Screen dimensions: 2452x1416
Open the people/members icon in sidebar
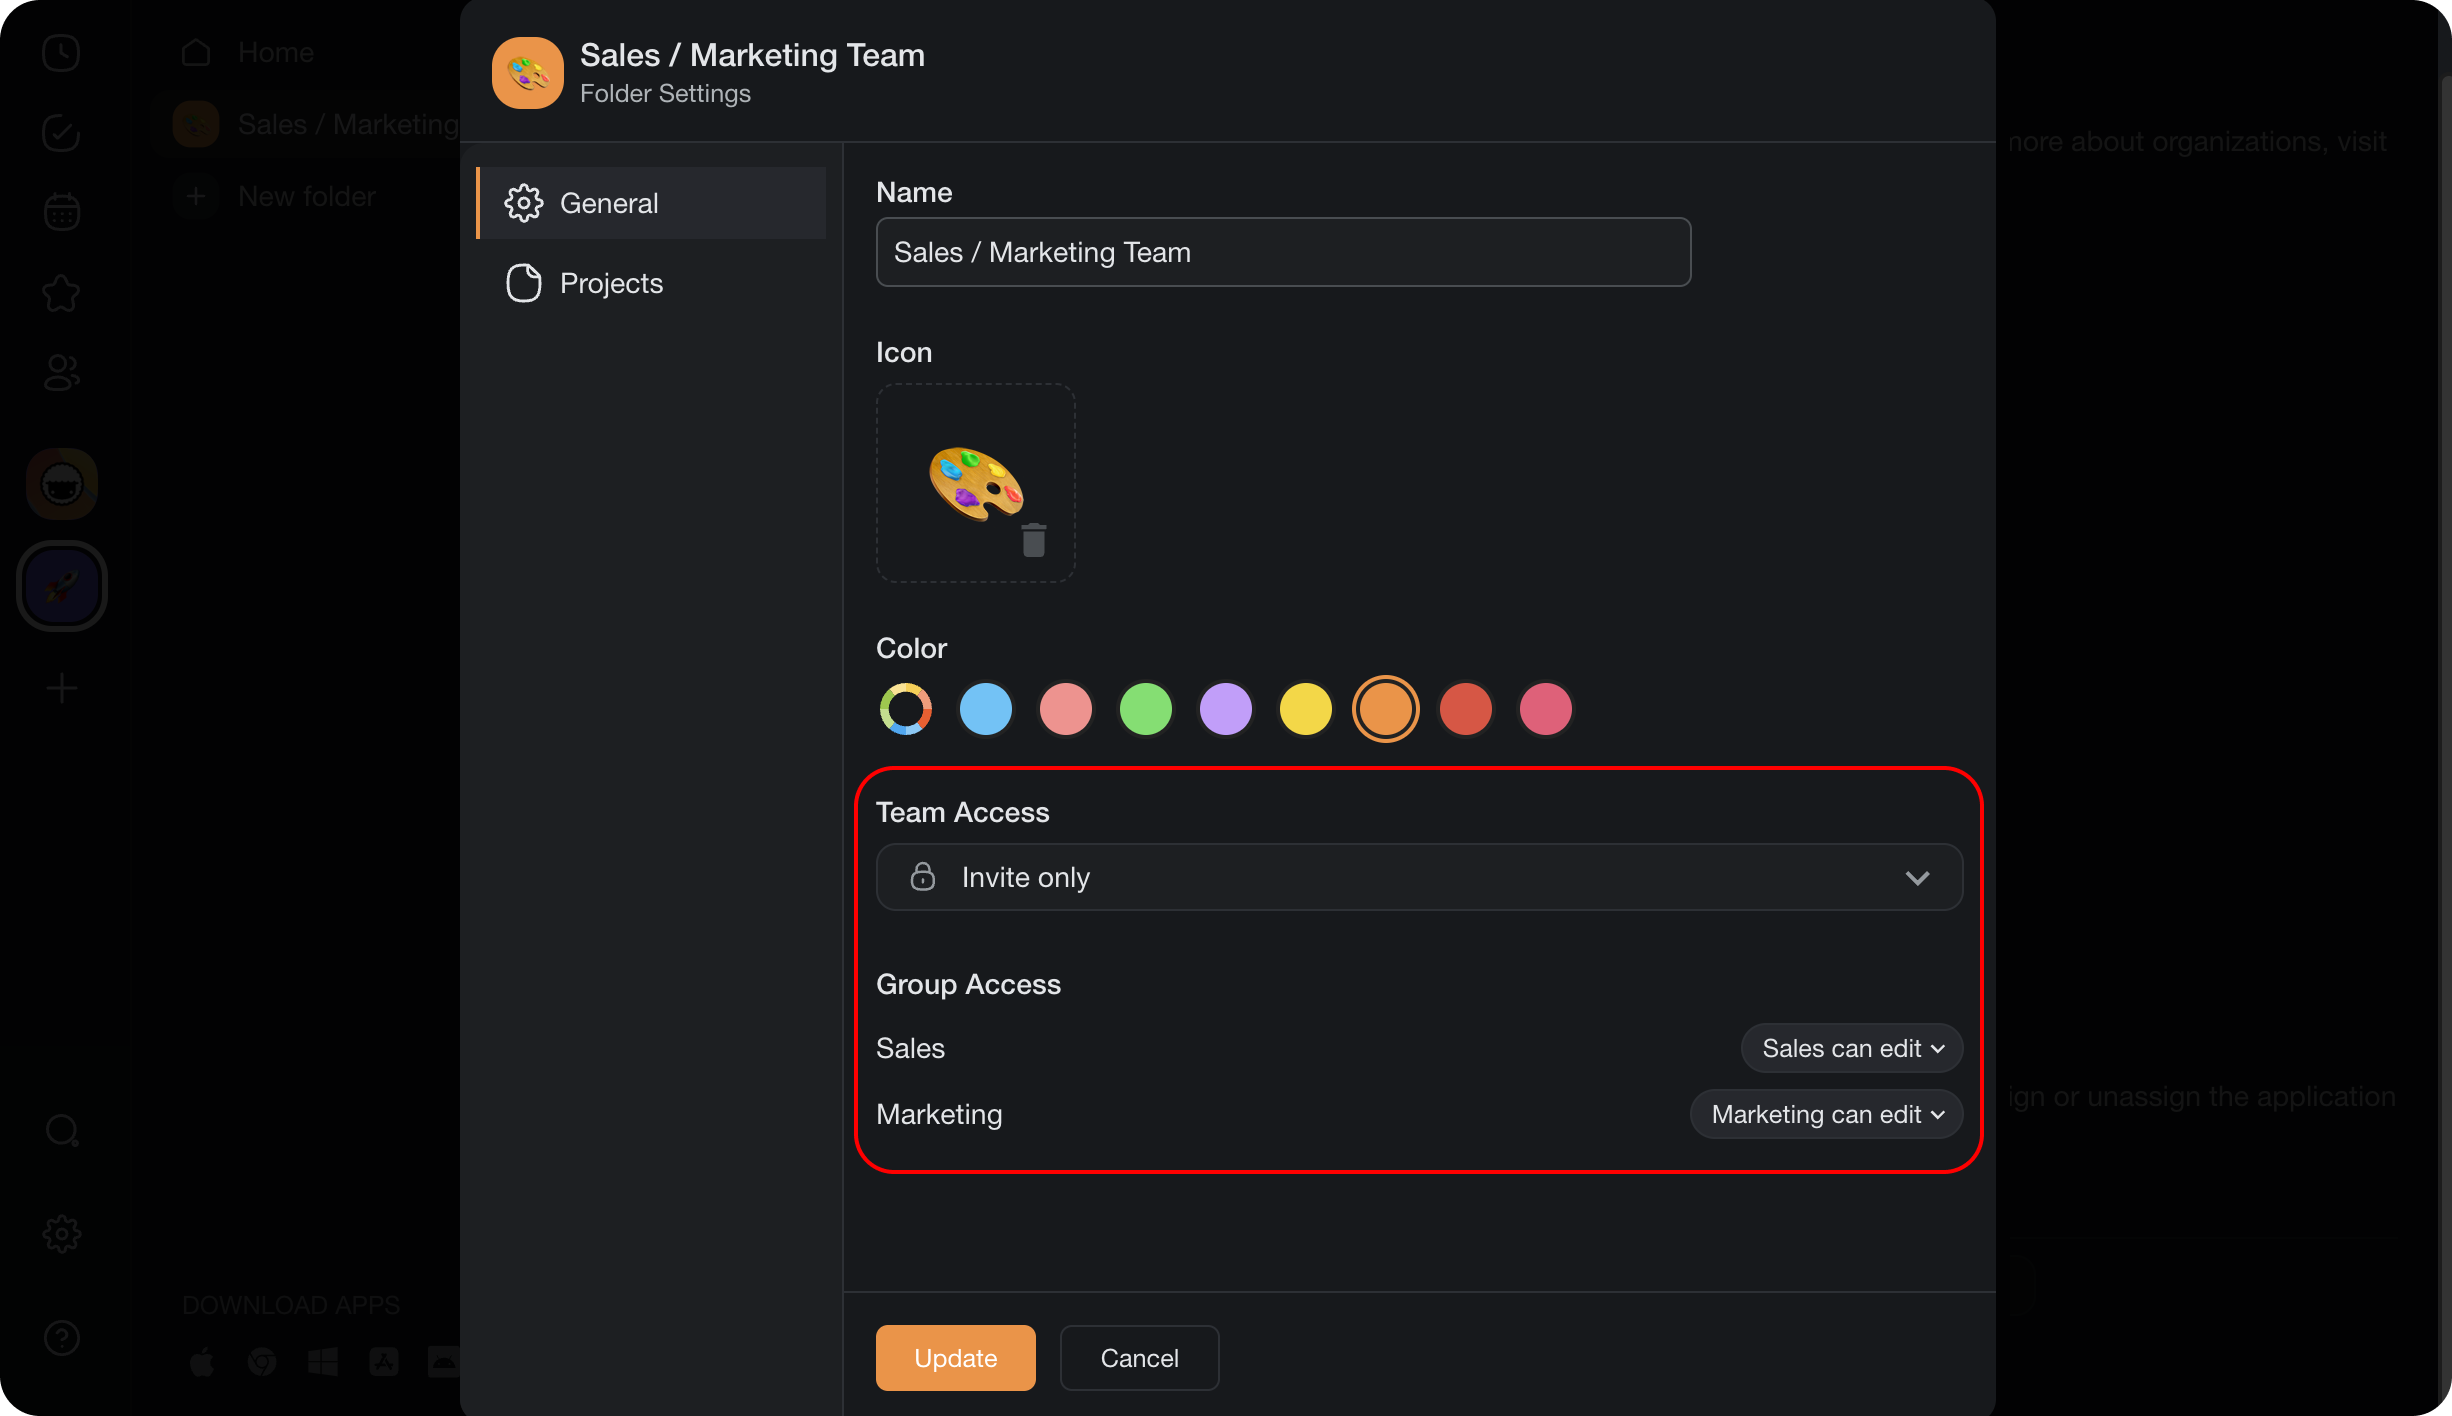[x=61, y=373]
